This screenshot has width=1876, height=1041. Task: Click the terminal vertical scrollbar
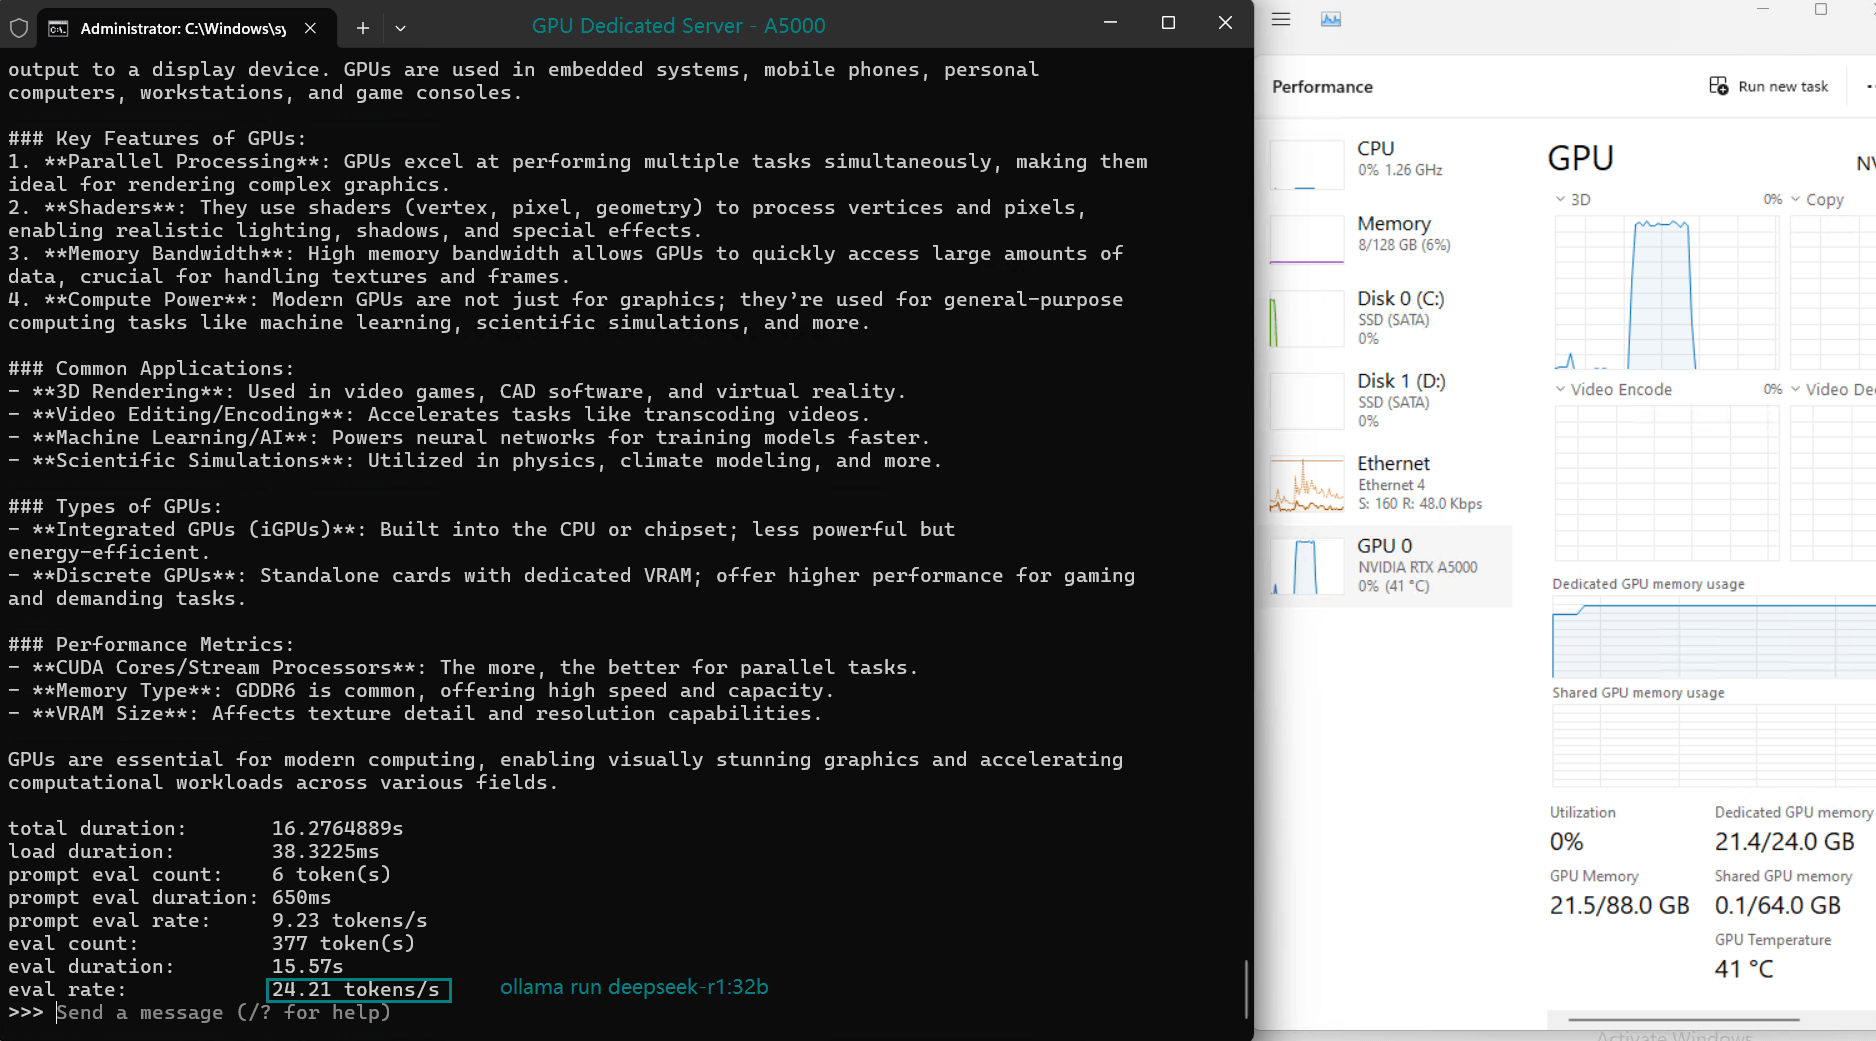point(1246,988)
